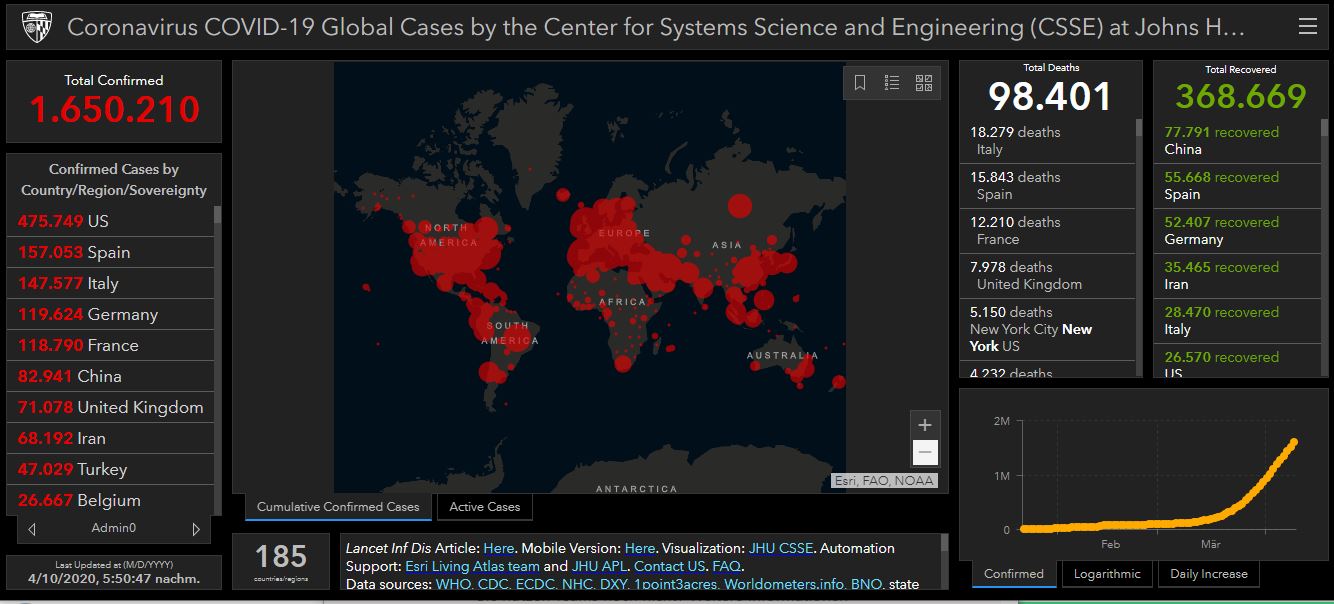The width and height of the screenshot is (1334, 604).
Task: Show the map legend list icon
Action: (x=892, y=83)
